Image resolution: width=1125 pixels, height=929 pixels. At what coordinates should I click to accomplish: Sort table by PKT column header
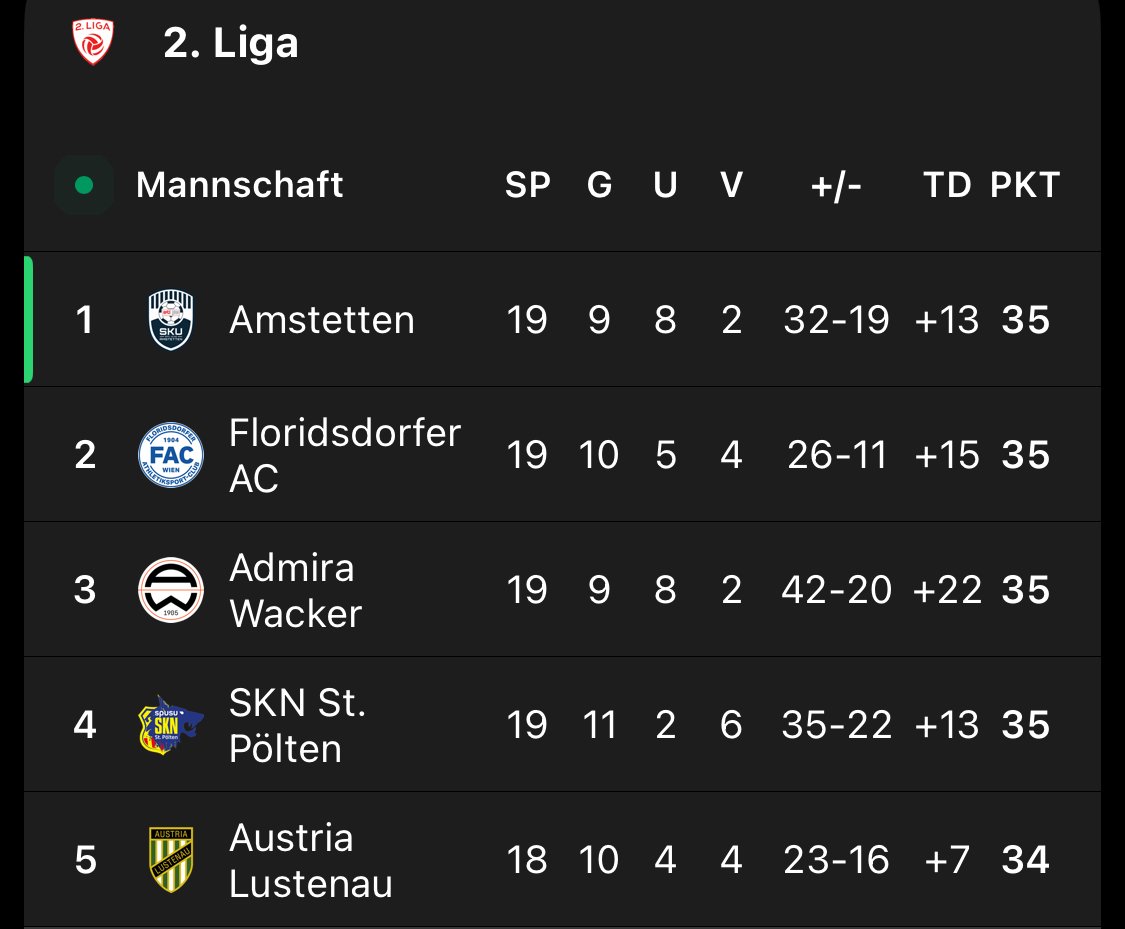[x=1025, y=185]
